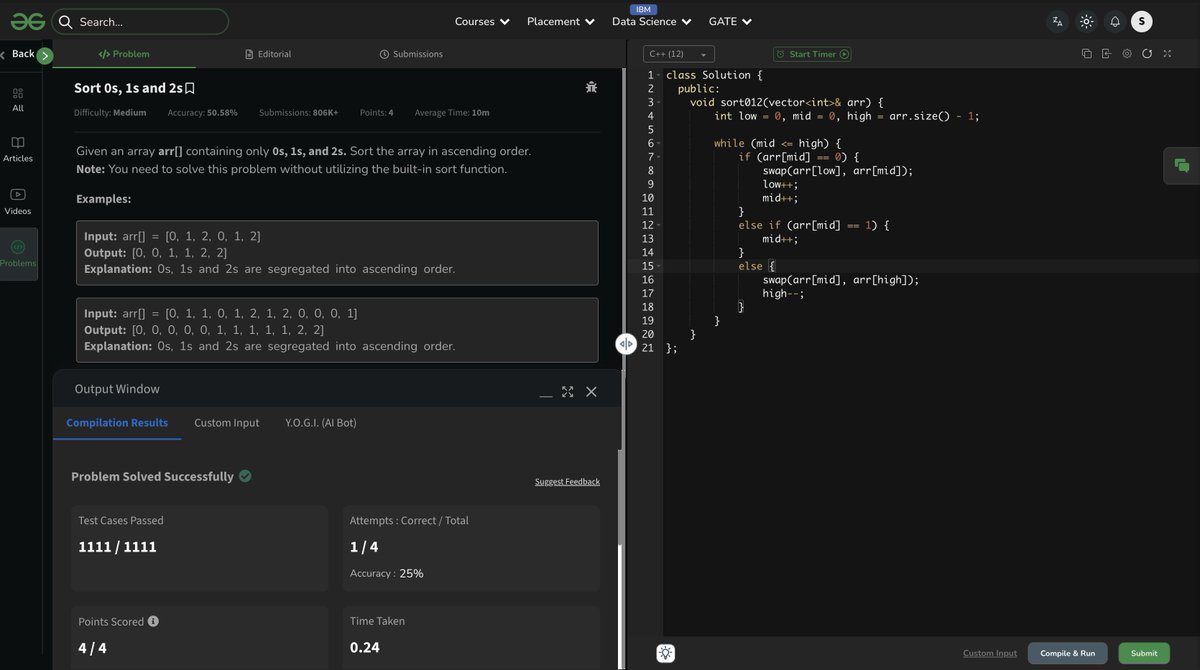Click the '1111 / 1111' test cases value

(117, 547)
